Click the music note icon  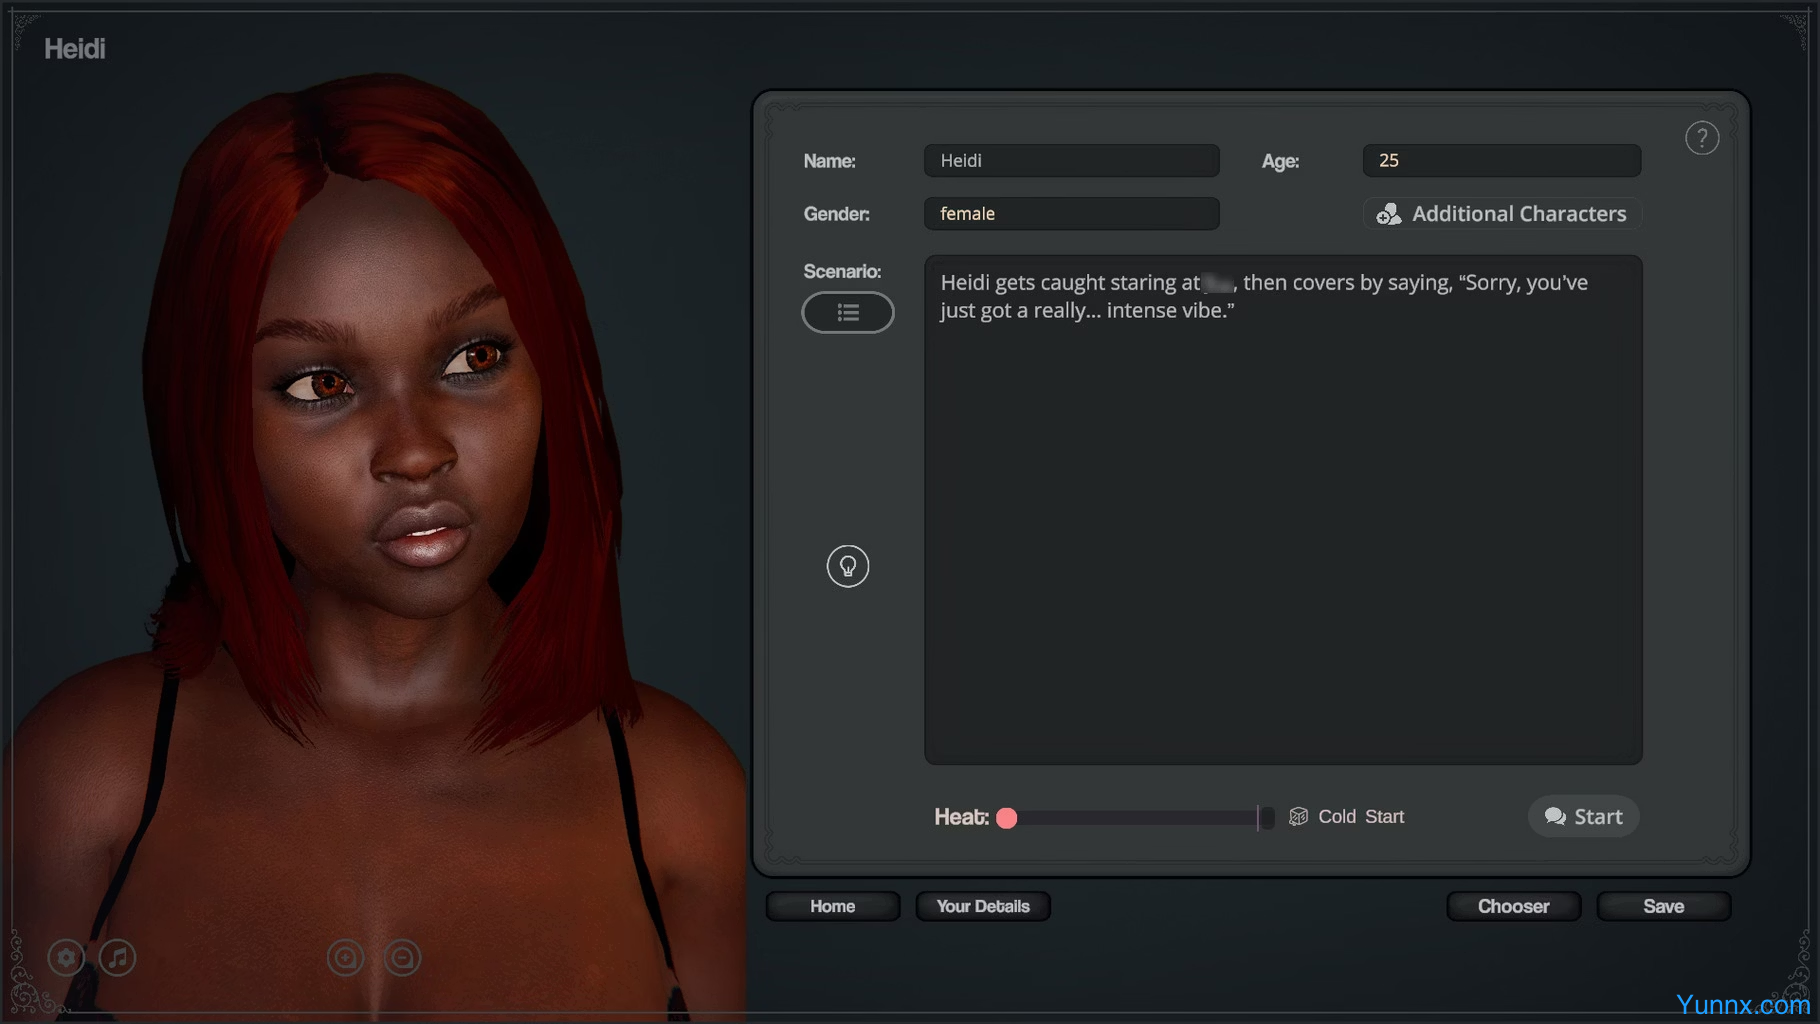(x=118, y=957)
